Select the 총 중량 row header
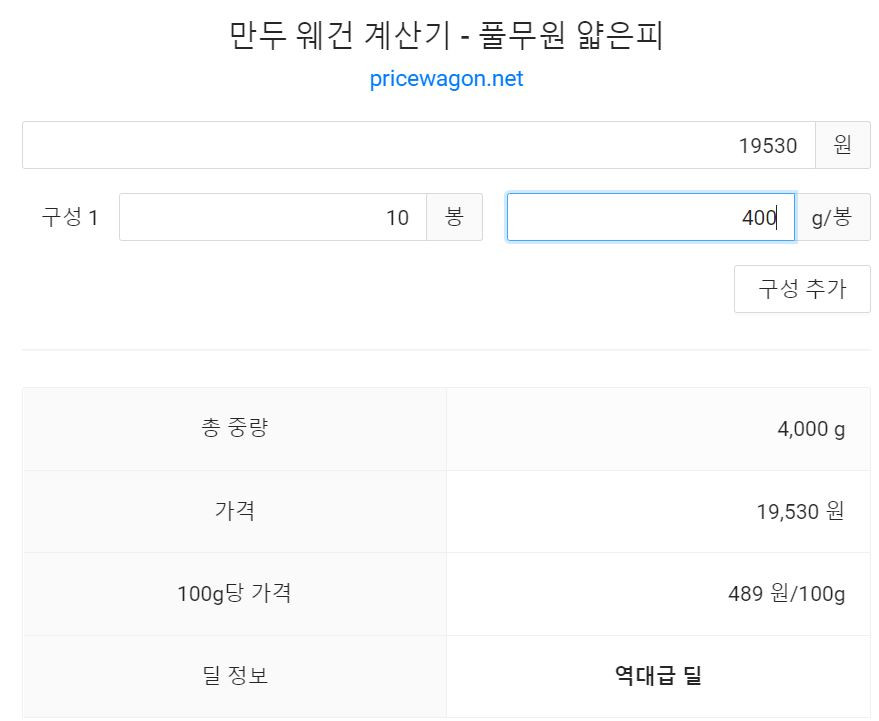This screenshot has height=721, width=879. tap(234, 428)
